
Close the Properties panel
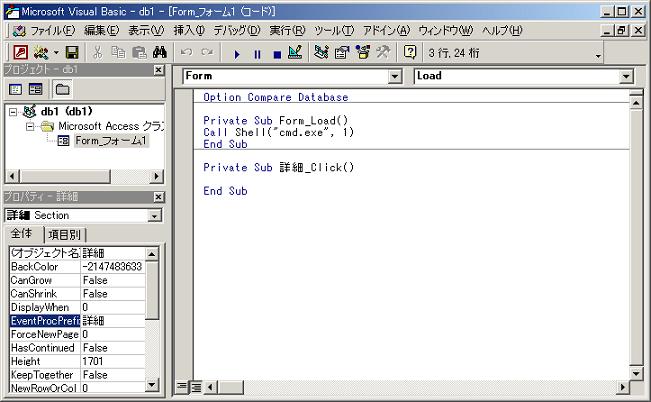tap(159, 197)
